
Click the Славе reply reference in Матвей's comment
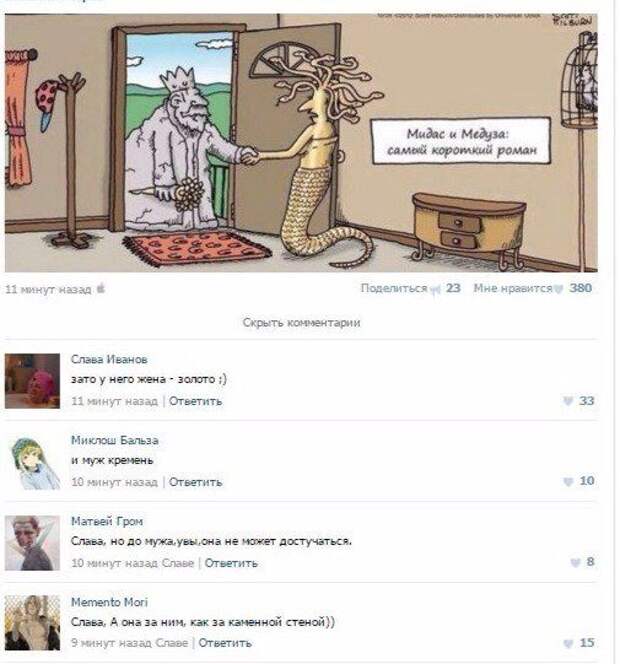pyautogui.click(x=178, y=563)
